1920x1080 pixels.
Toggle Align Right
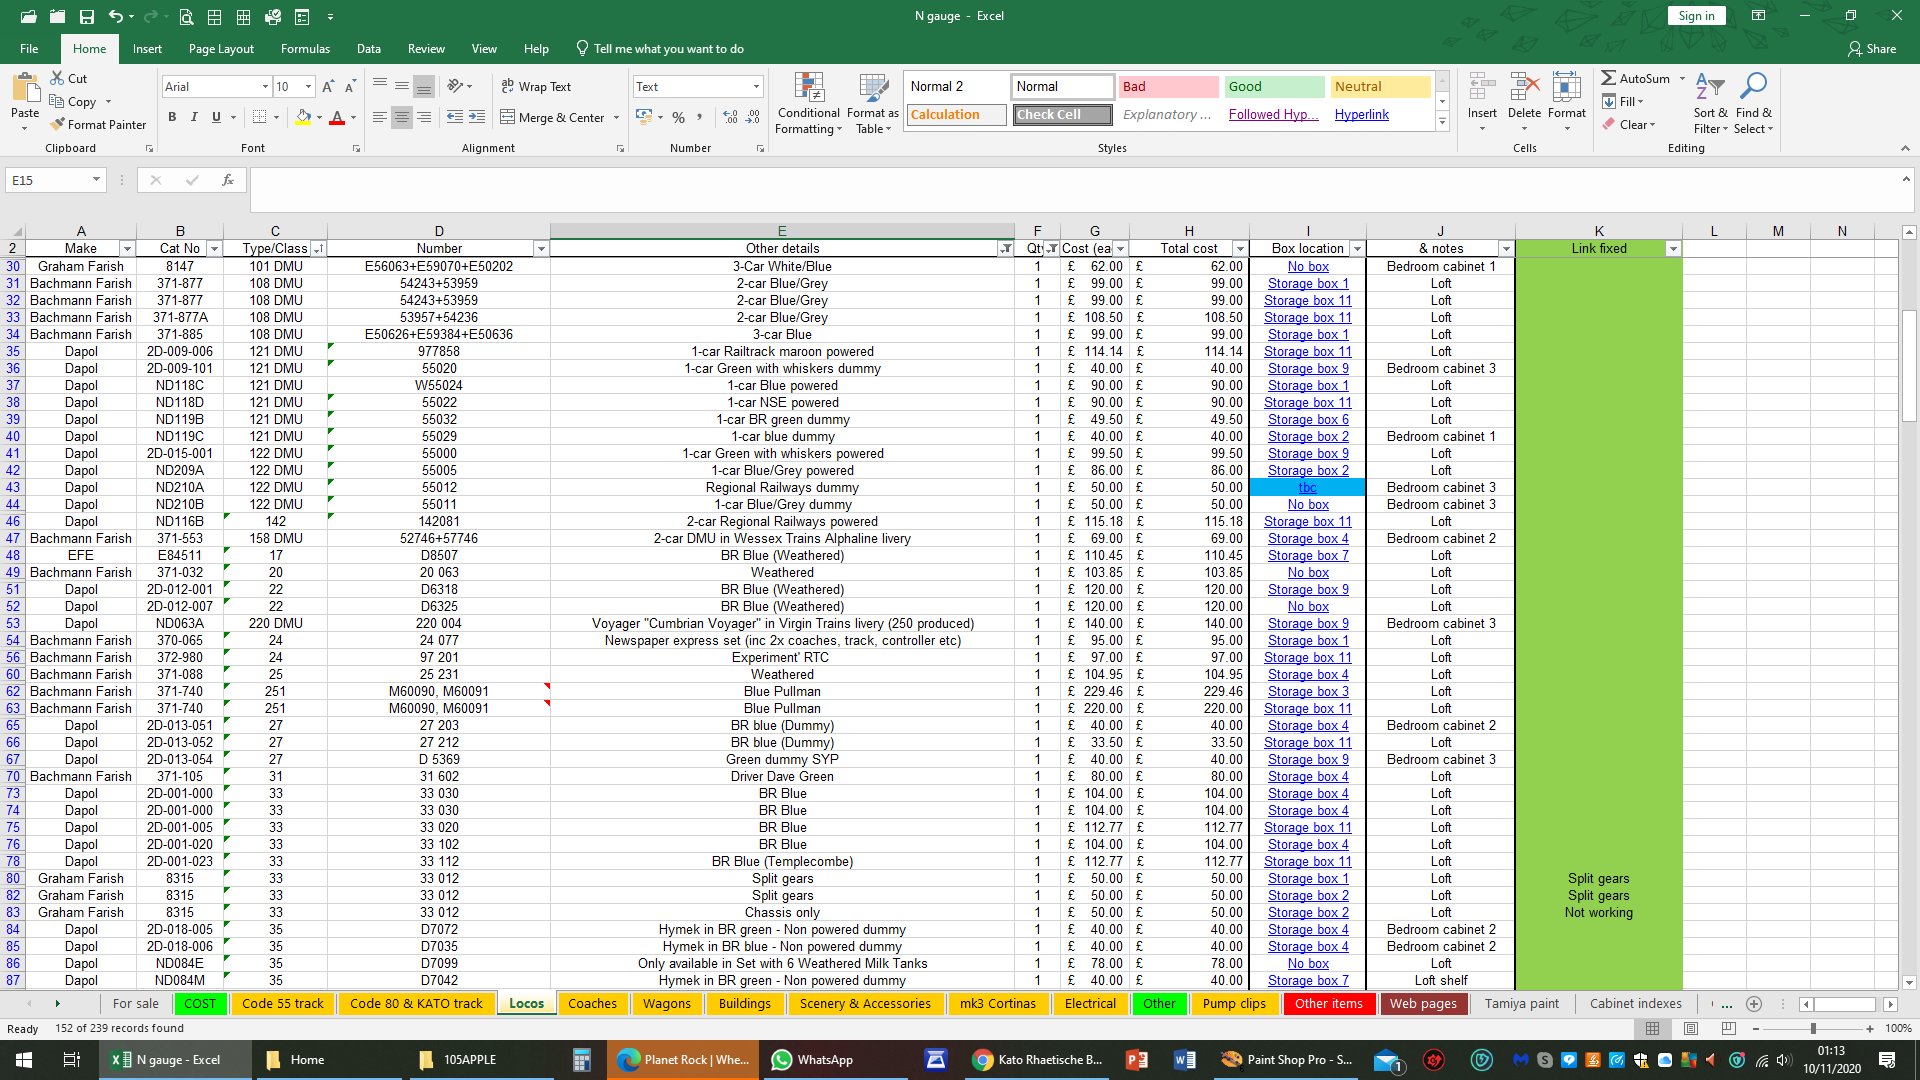tap(424, 117)
